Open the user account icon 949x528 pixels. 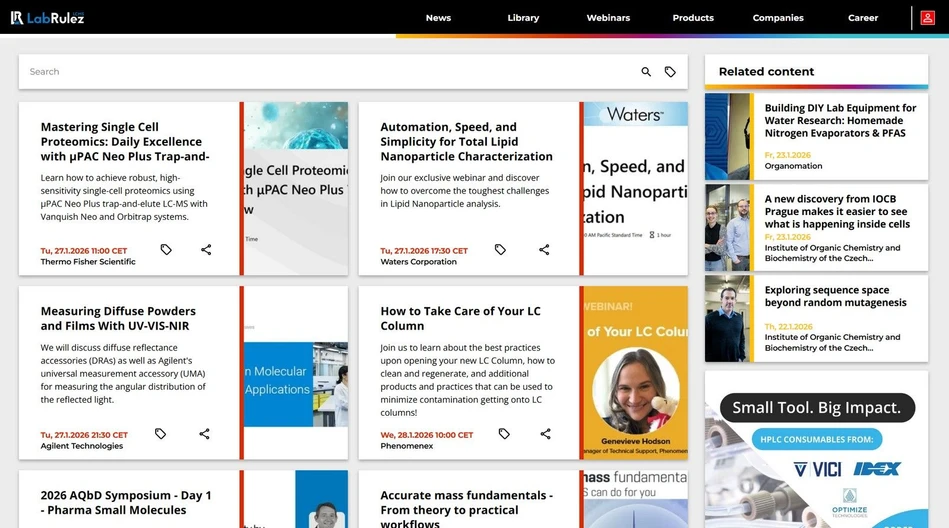click(x=927, y=18)
